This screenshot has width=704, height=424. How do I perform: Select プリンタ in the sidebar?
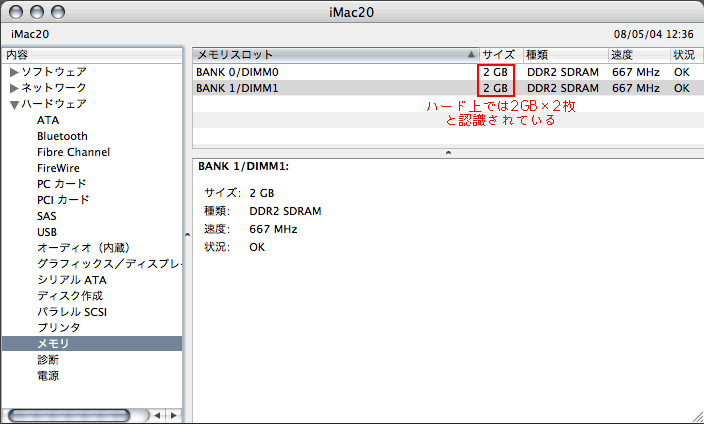[x=59, y=327]
